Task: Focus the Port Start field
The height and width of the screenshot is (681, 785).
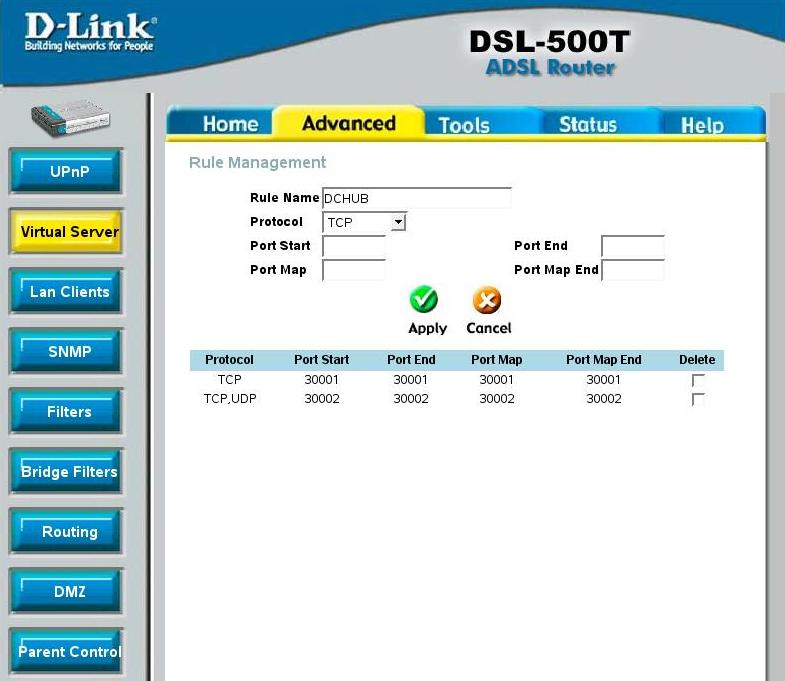Action: tap(353, 246)
